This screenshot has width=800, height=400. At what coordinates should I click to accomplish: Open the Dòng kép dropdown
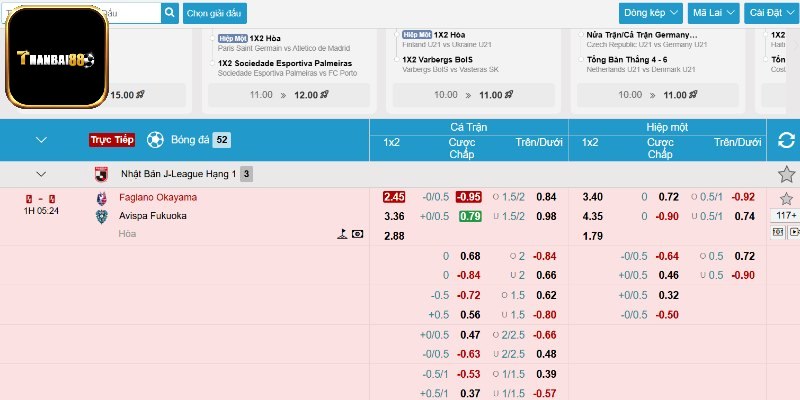[x=651, y=13]
